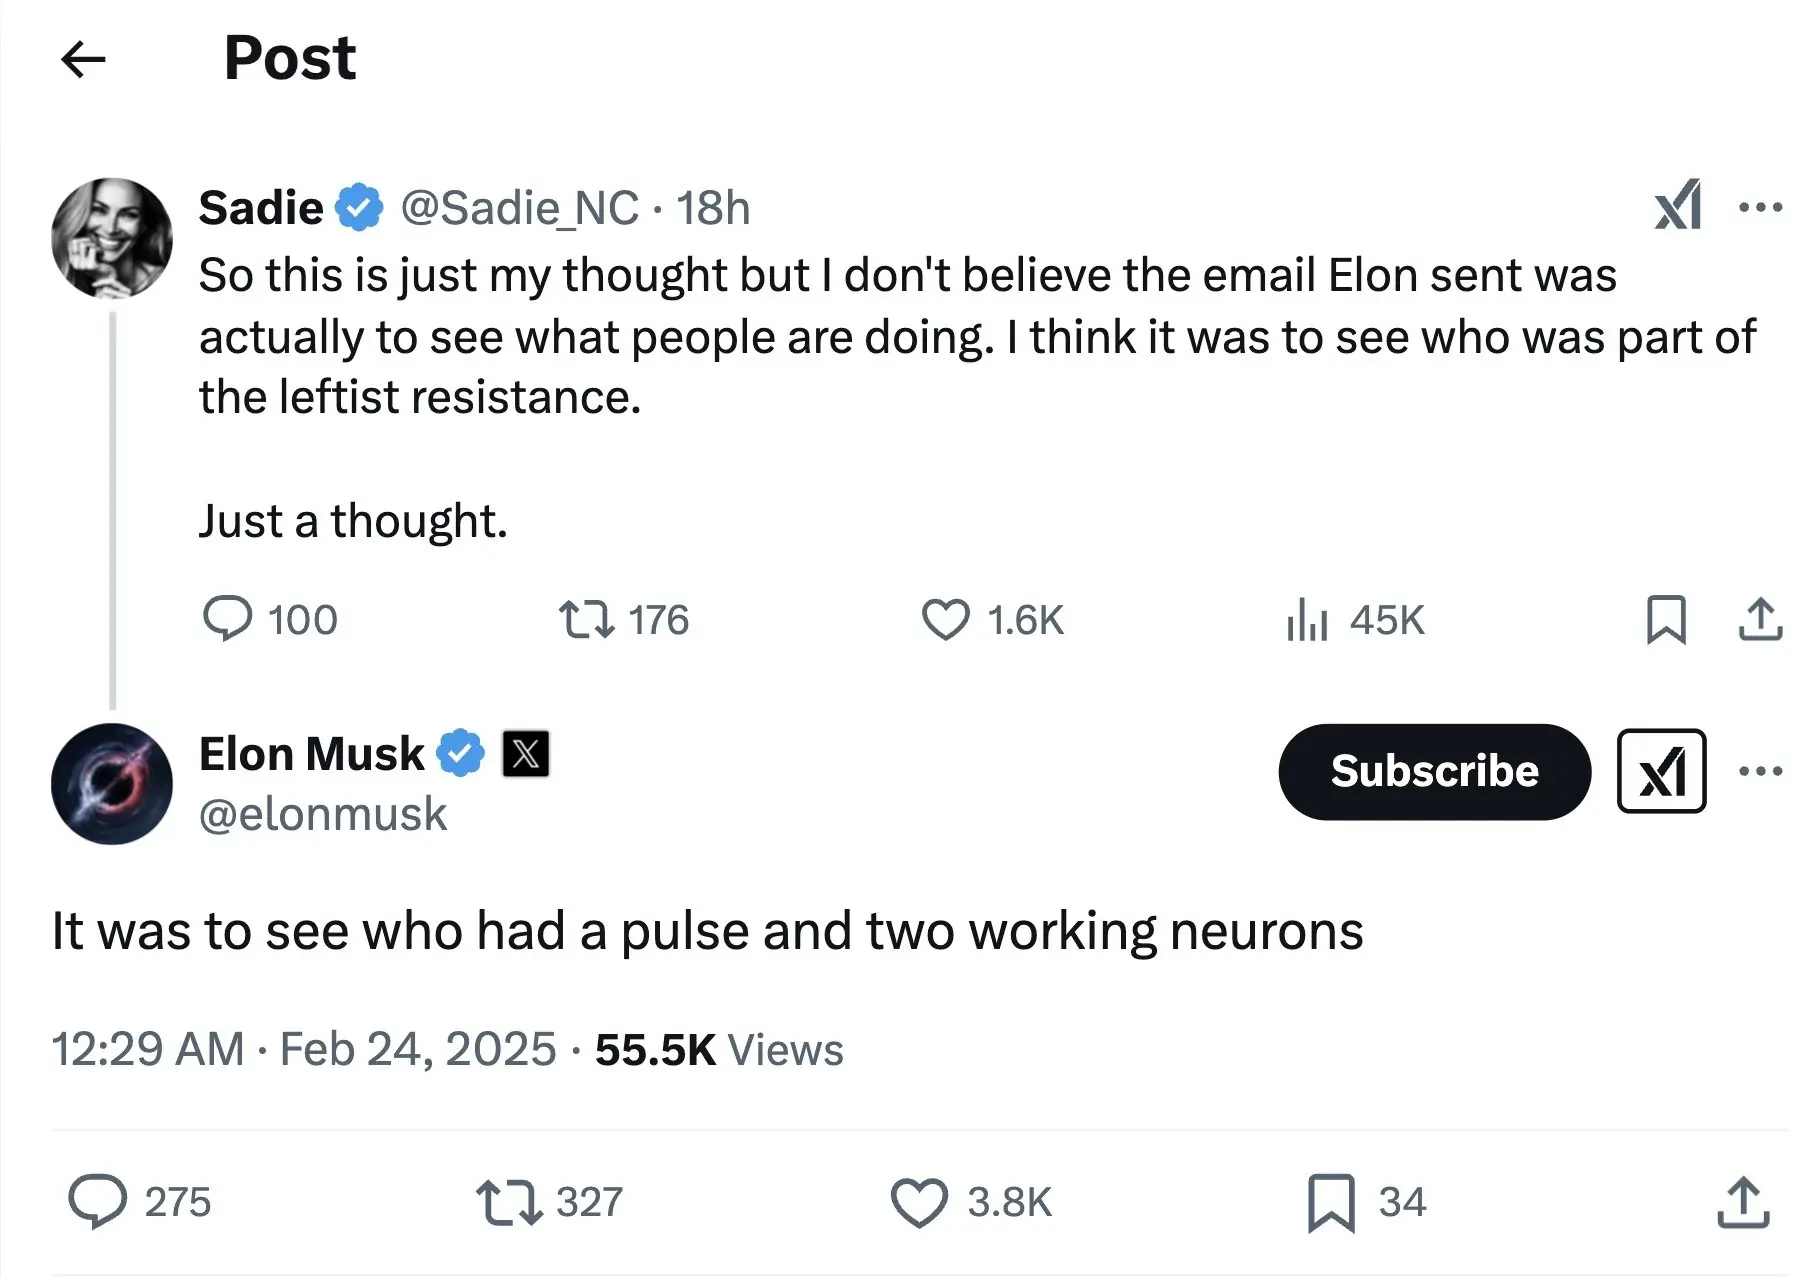Click the Subscribe button

[1434, 771]
